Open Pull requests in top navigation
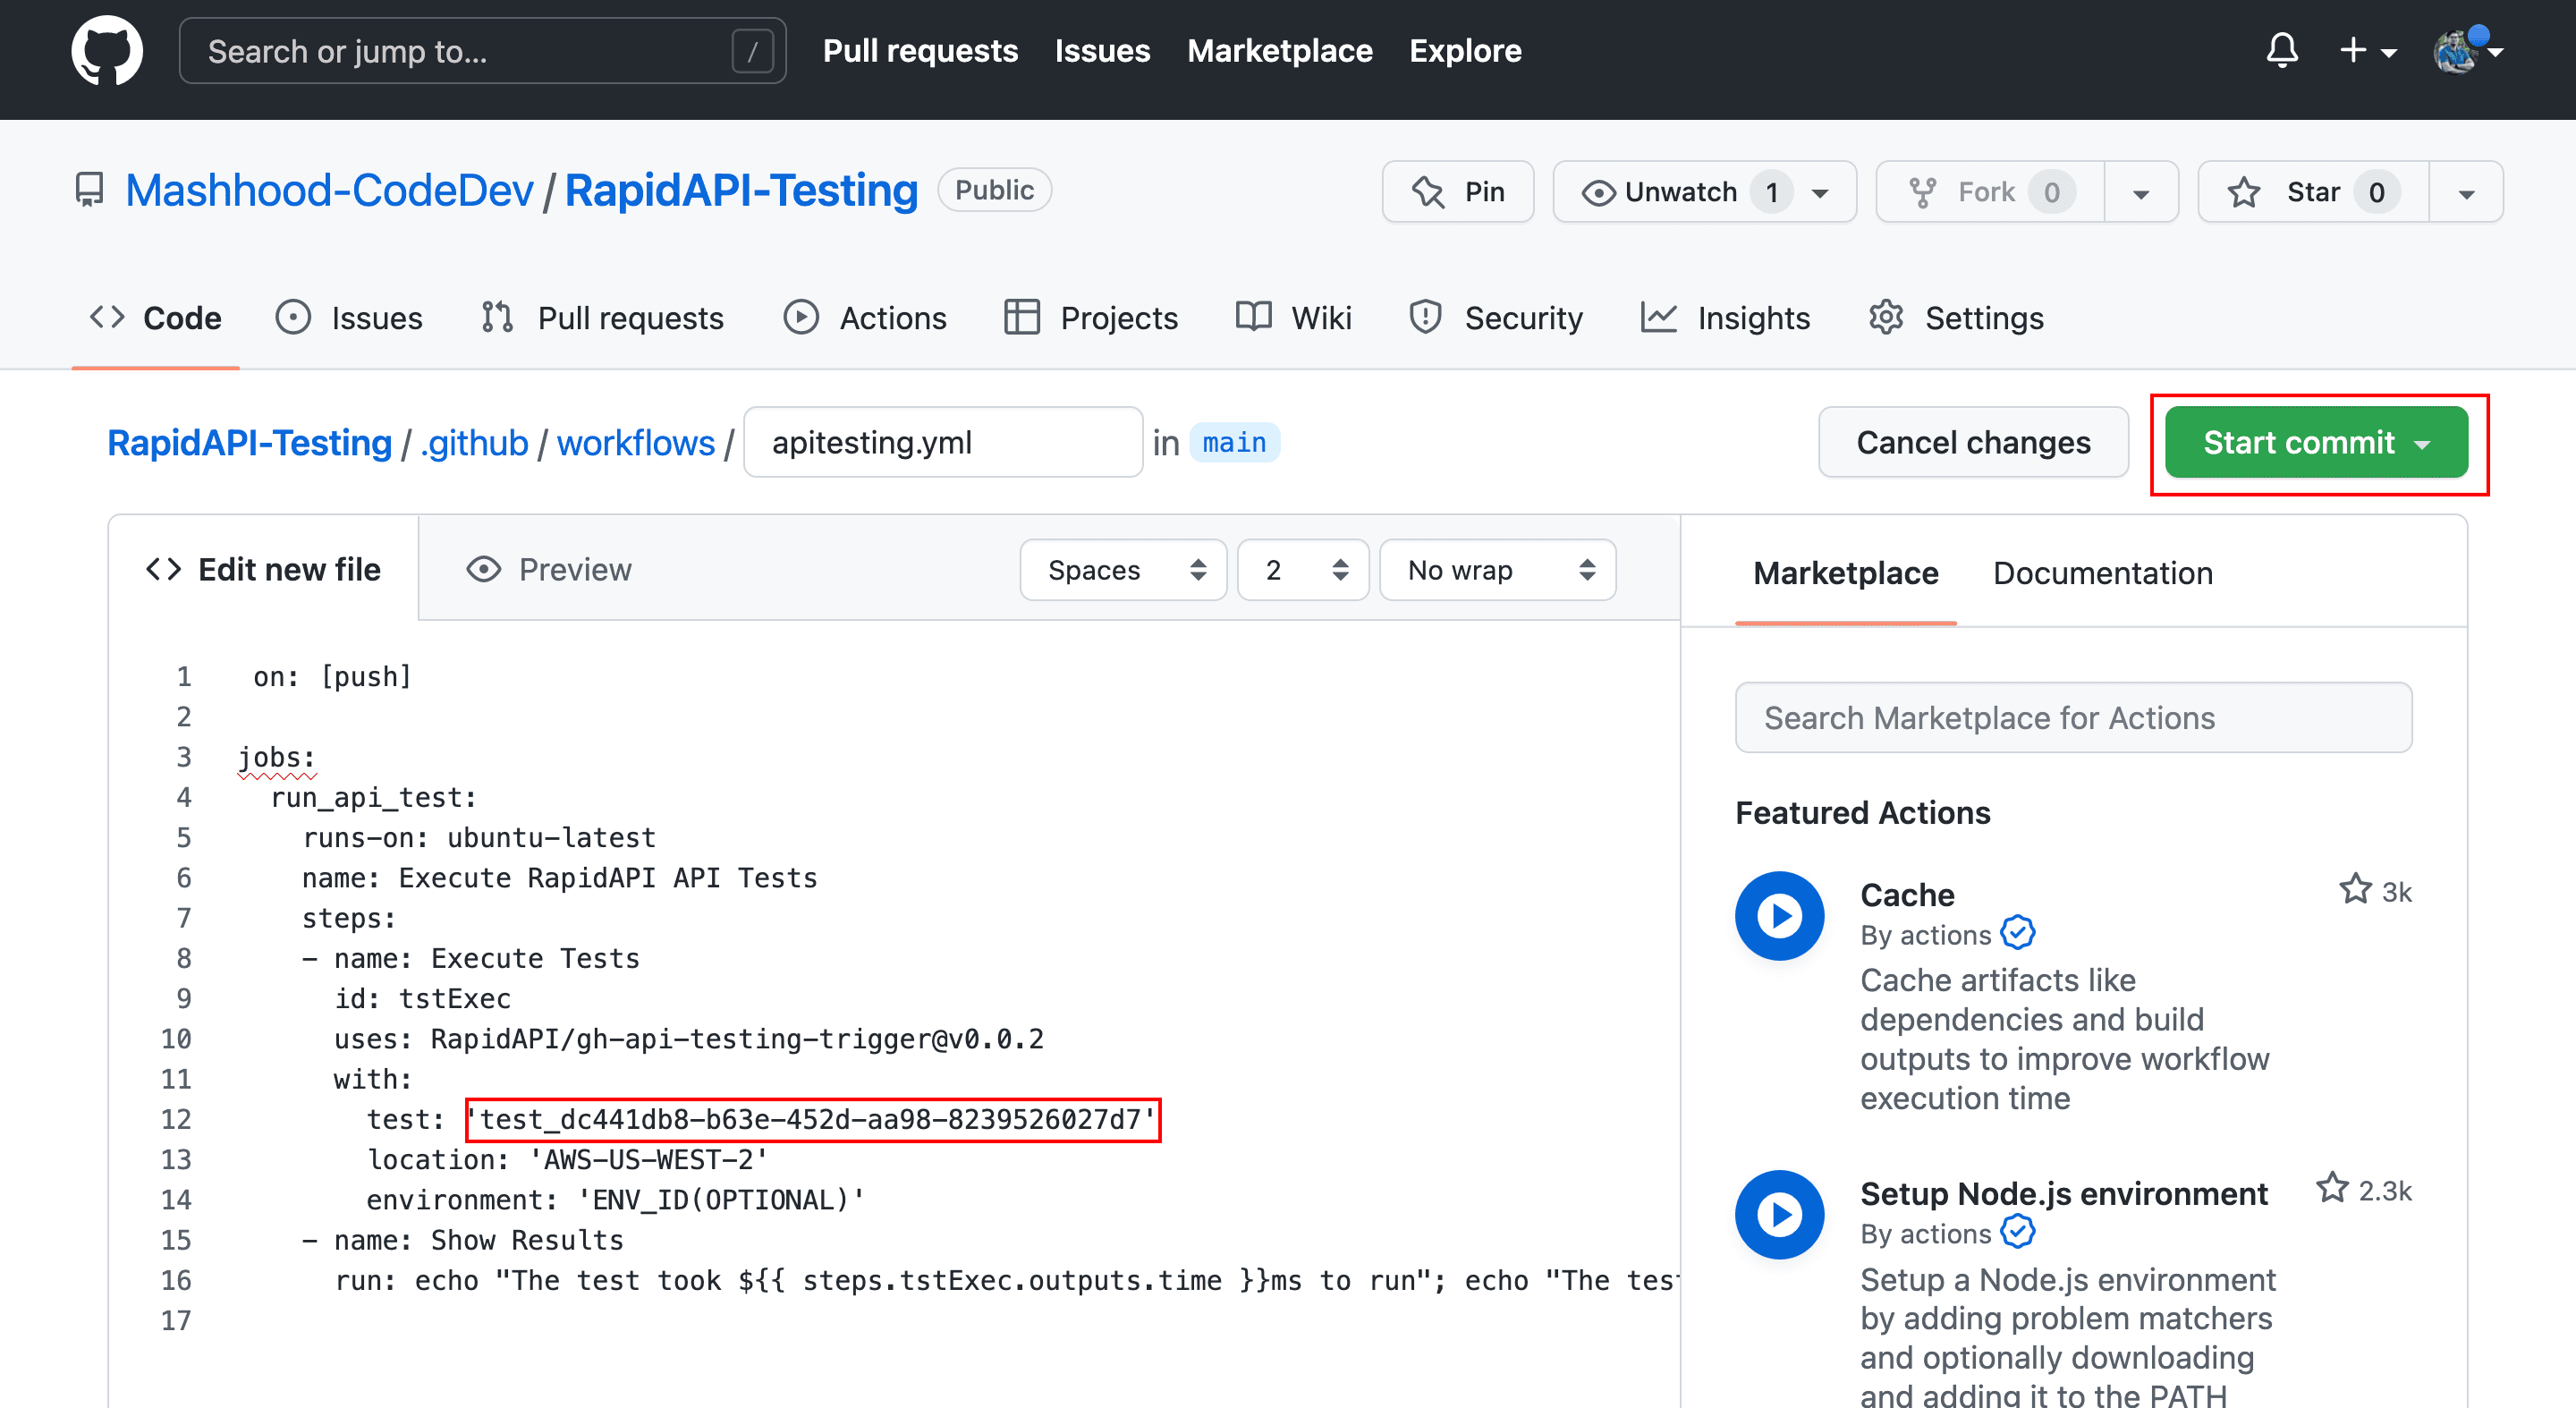Image resolution: width=2576 pixels, height=1408 pixels. coord(920,51)
